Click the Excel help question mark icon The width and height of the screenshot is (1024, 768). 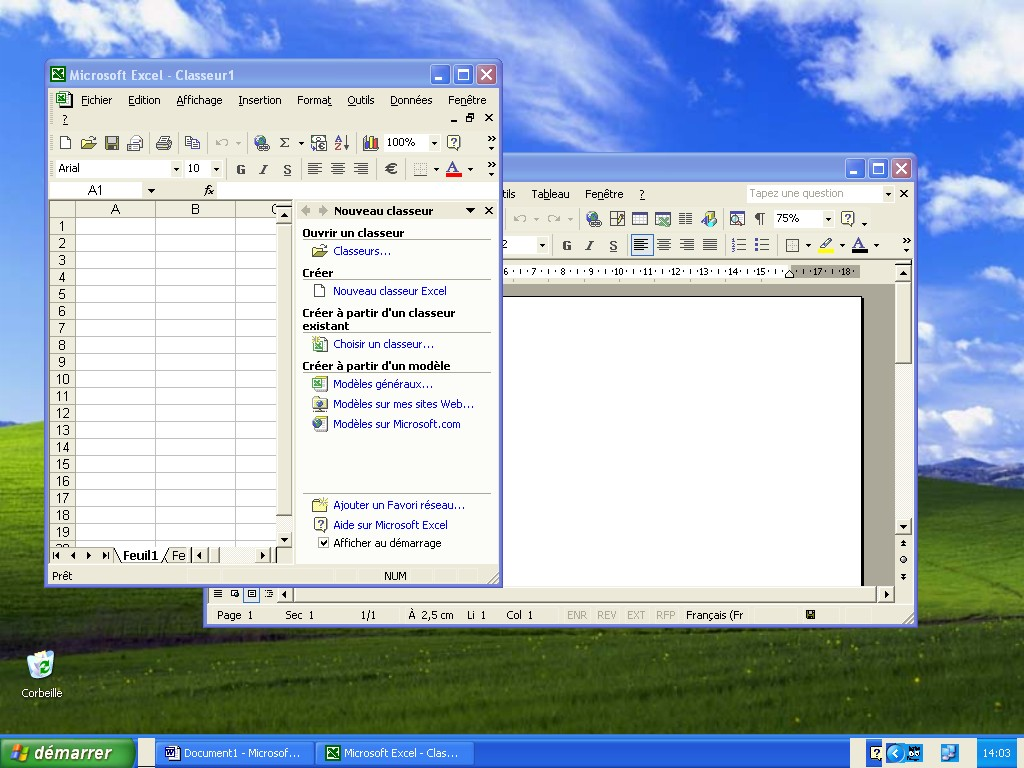454,142
